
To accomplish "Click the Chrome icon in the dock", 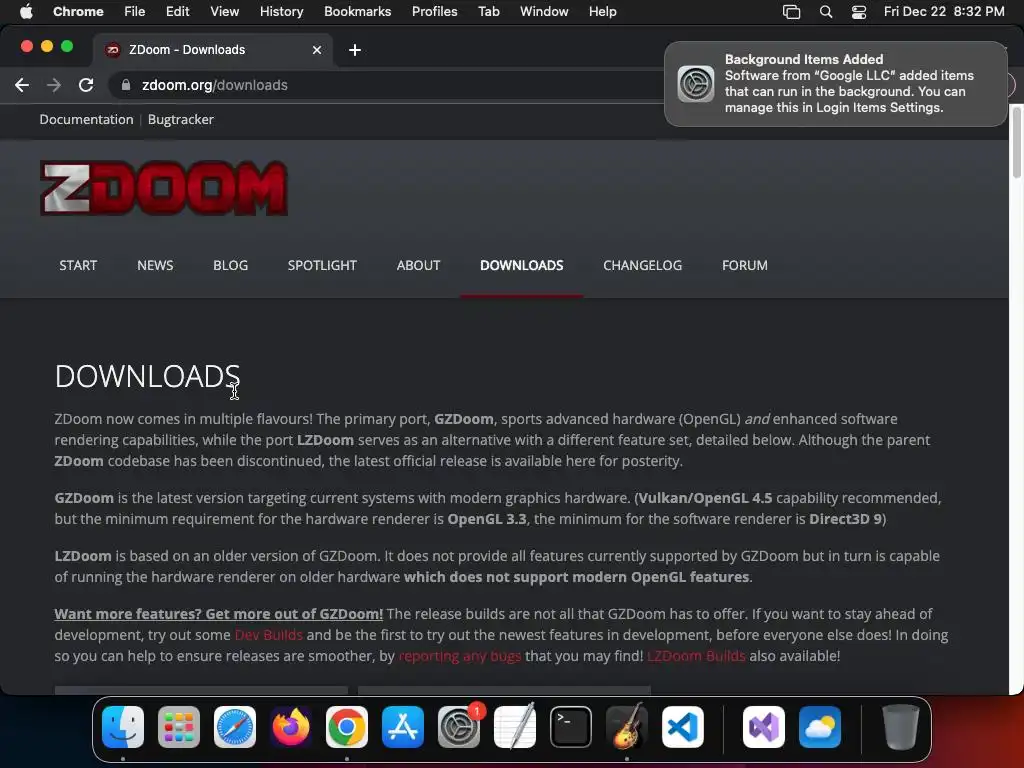I will click(347, 727).
